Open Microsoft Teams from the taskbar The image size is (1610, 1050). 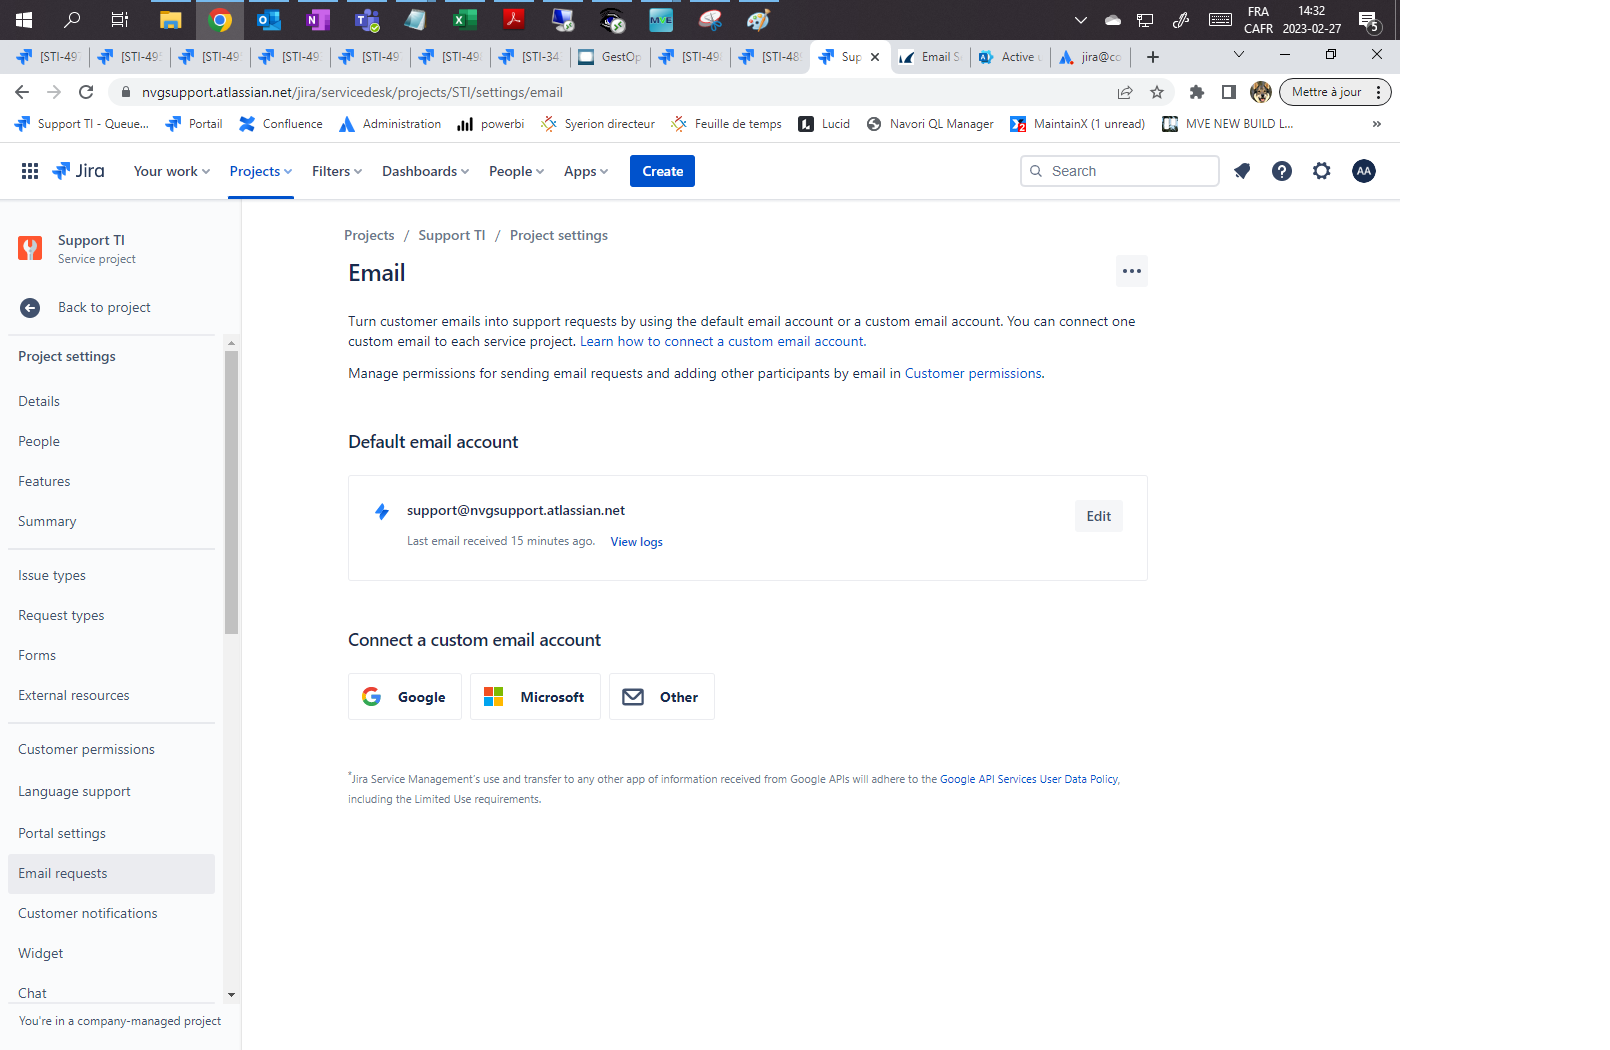point(367,19)
